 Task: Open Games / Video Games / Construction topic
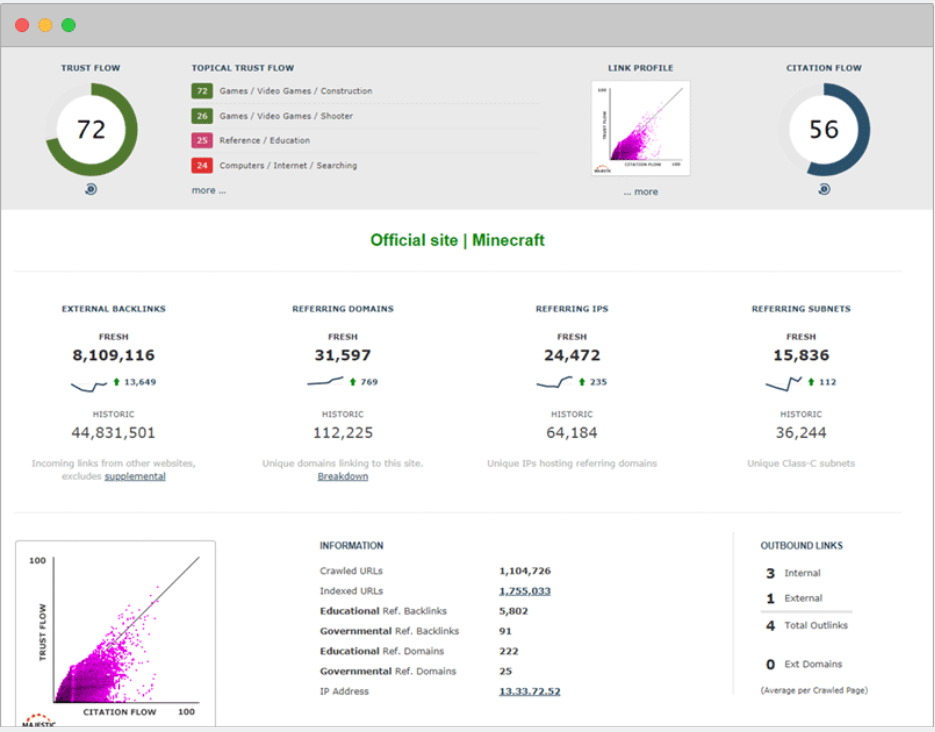[296, 91]
